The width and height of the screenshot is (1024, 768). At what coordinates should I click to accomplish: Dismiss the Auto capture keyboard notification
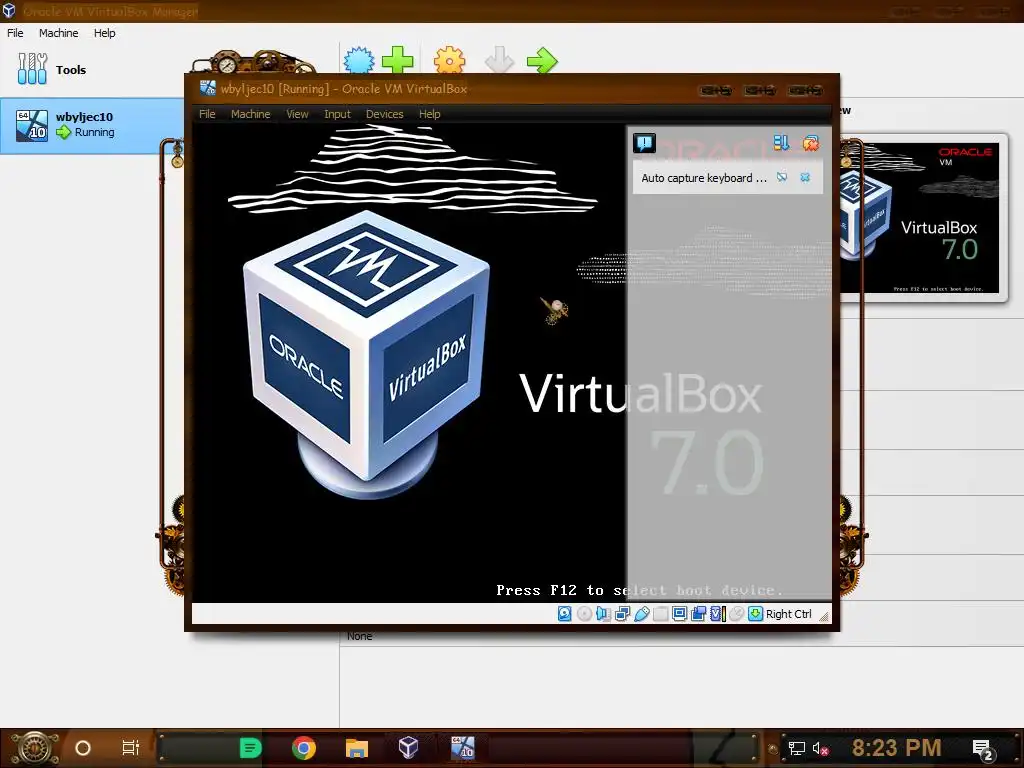tap(805, 177)
